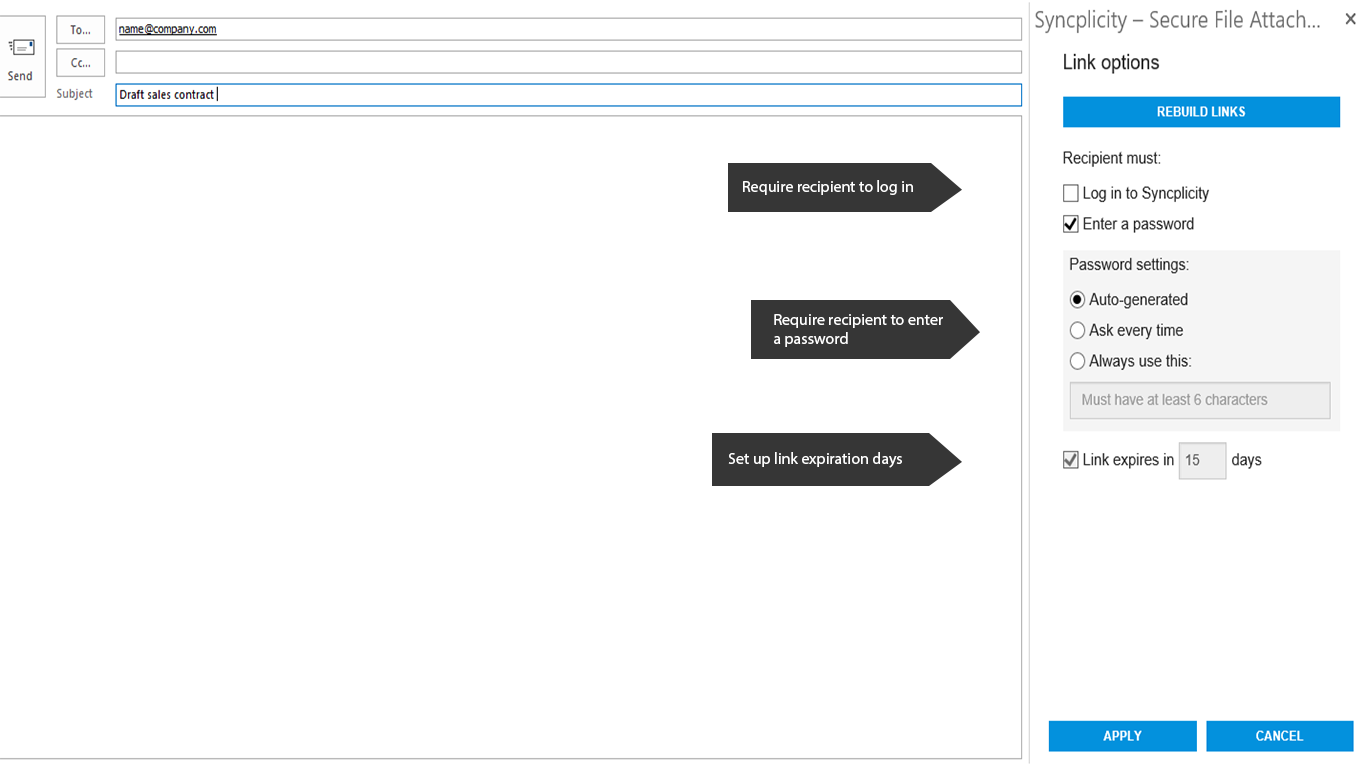
Task: Close the Syncplicity Secure File Attachment pane
Action: (x=1350, y=19)
